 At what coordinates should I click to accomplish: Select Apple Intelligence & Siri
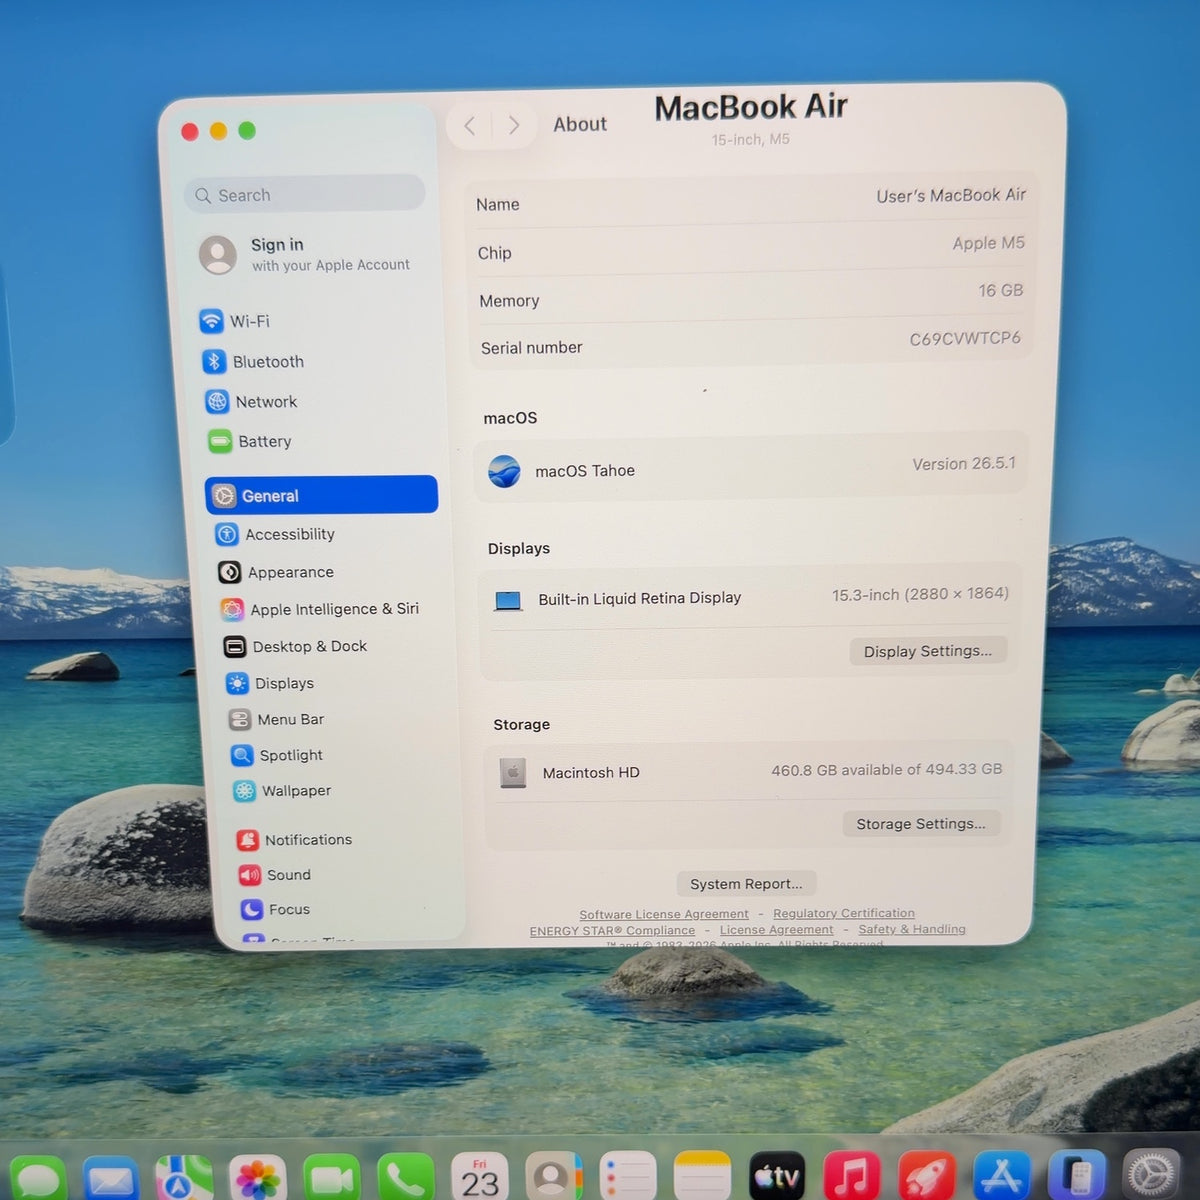[x=320, y=609]
